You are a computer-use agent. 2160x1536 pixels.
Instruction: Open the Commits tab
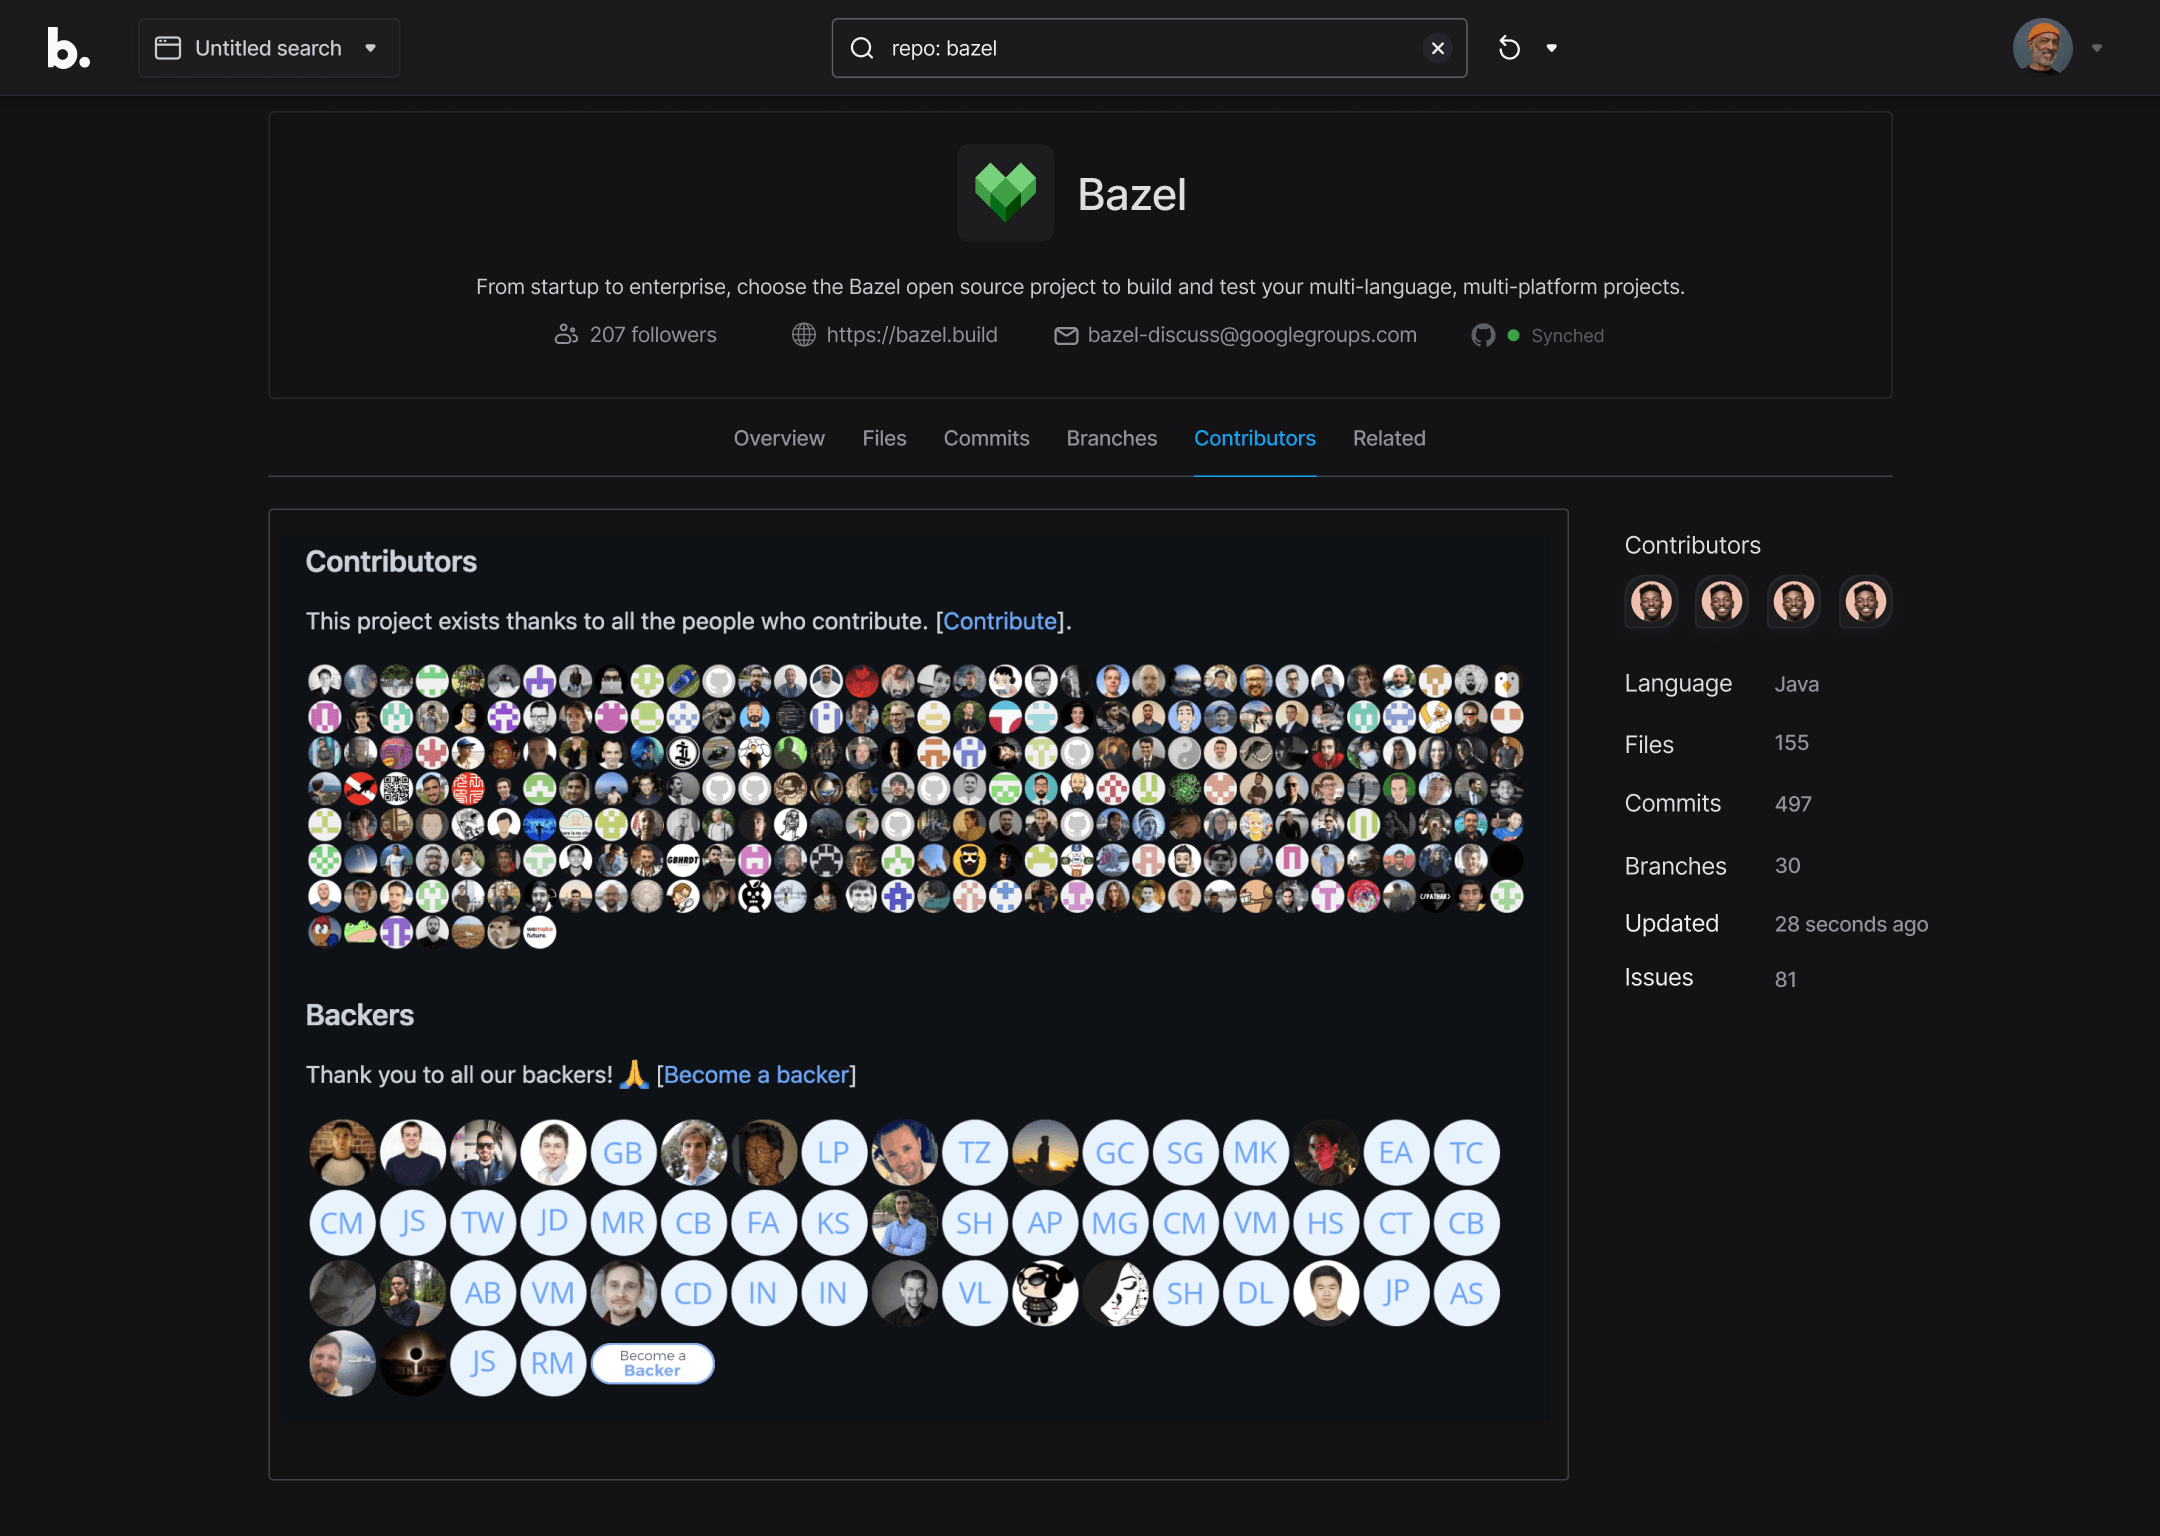(986, 438)
